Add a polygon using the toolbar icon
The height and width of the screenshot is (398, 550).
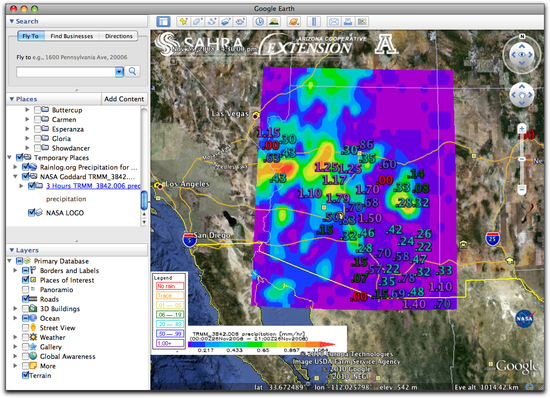pyautogui.click(x=197, y=22)
